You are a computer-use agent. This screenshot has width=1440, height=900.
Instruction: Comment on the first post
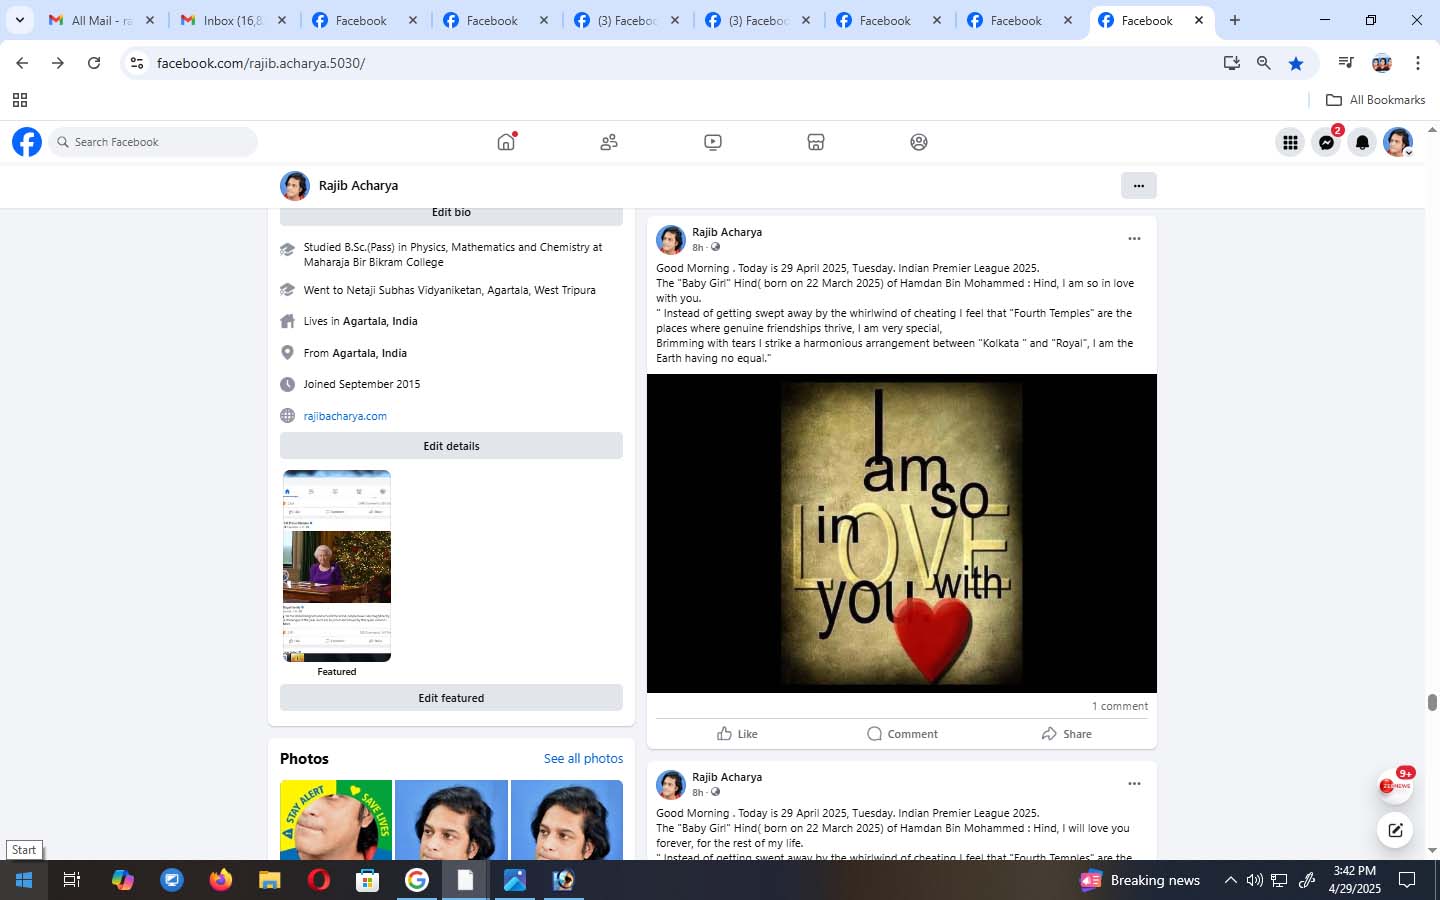tap(902, 734)
